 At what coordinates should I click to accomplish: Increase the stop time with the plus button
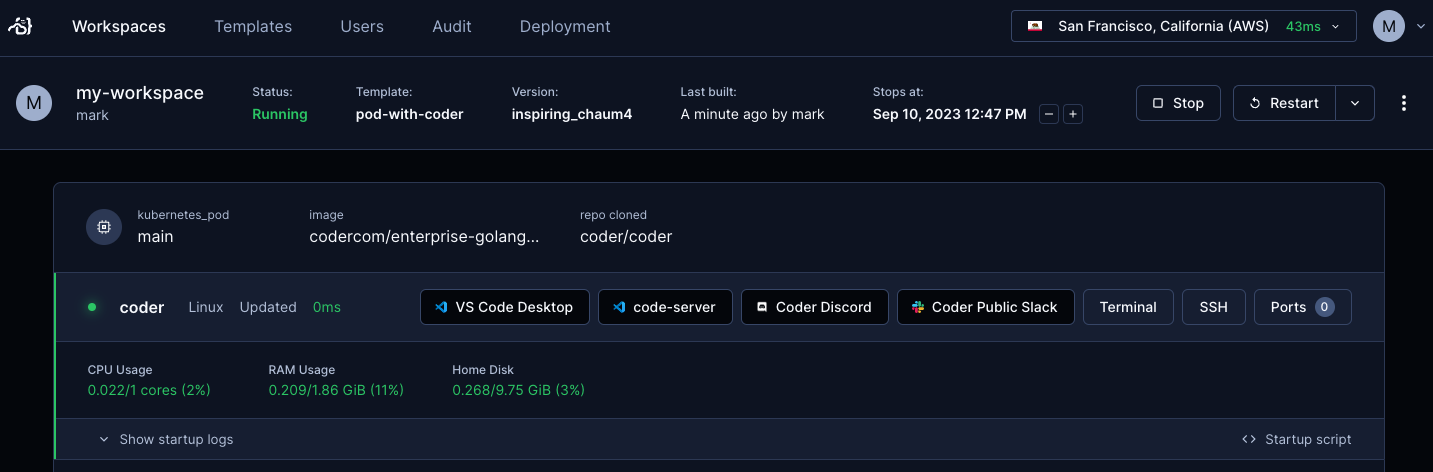click(x=1073, y=114)
